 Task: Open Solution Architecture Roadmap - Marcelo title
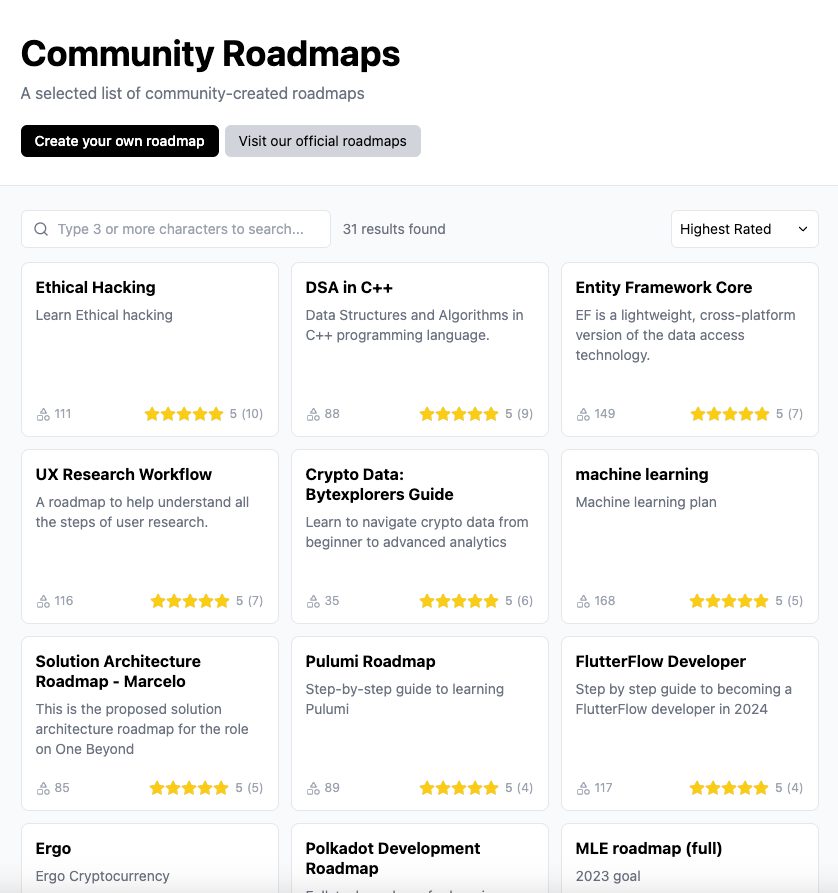coord(118,671)
